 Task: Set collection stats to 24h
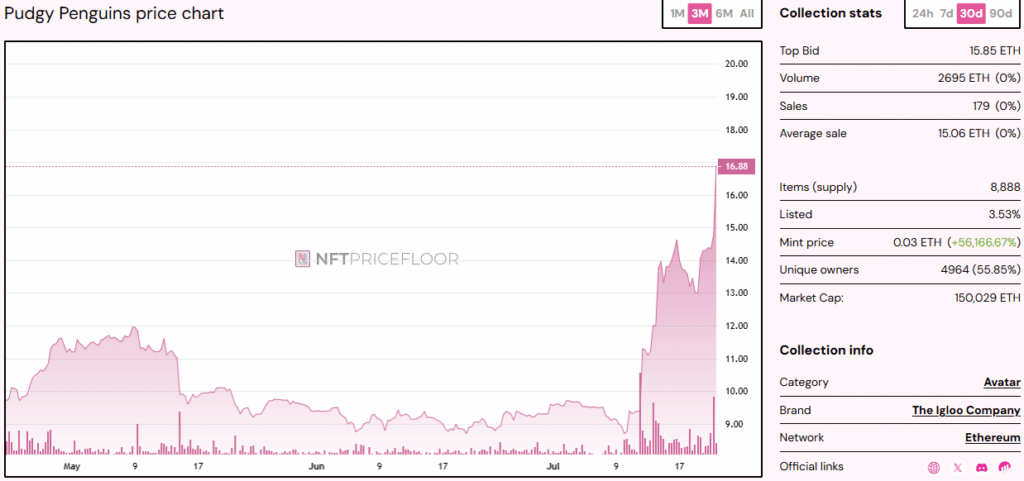click(922, 14)
